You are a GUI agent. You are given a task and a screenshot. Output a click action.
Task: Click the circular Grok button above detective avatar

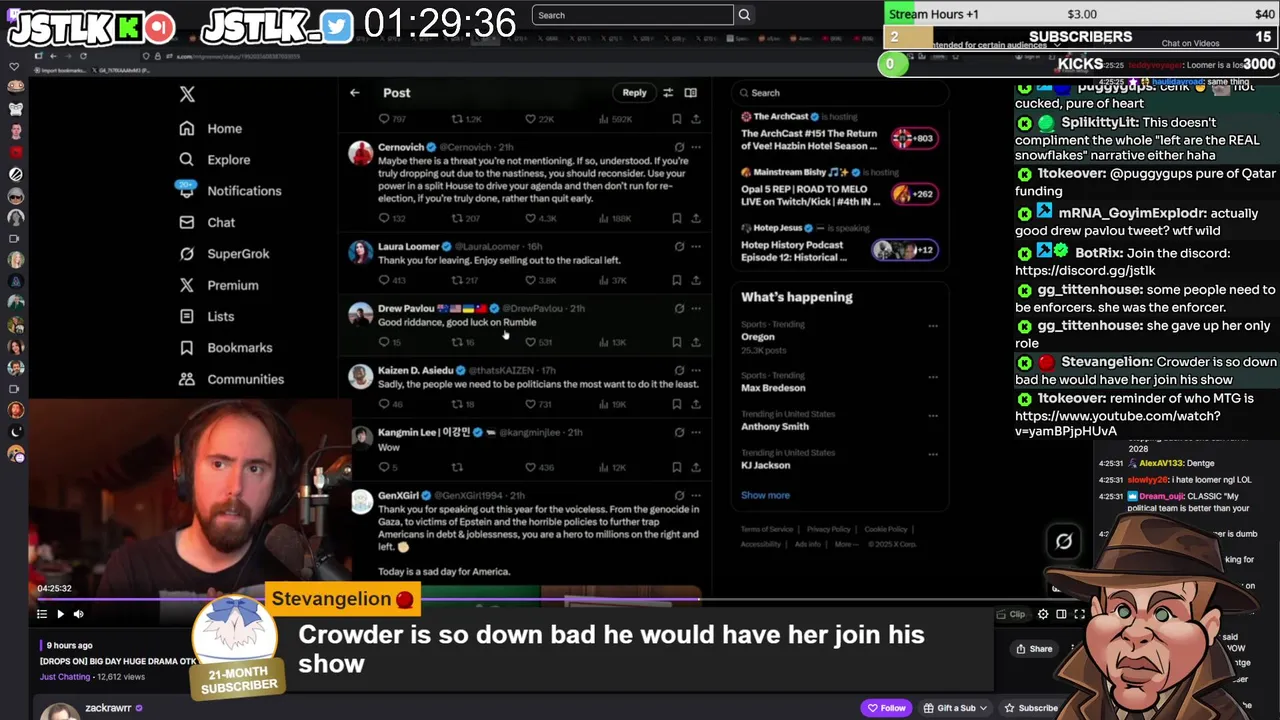[1064, 542]
